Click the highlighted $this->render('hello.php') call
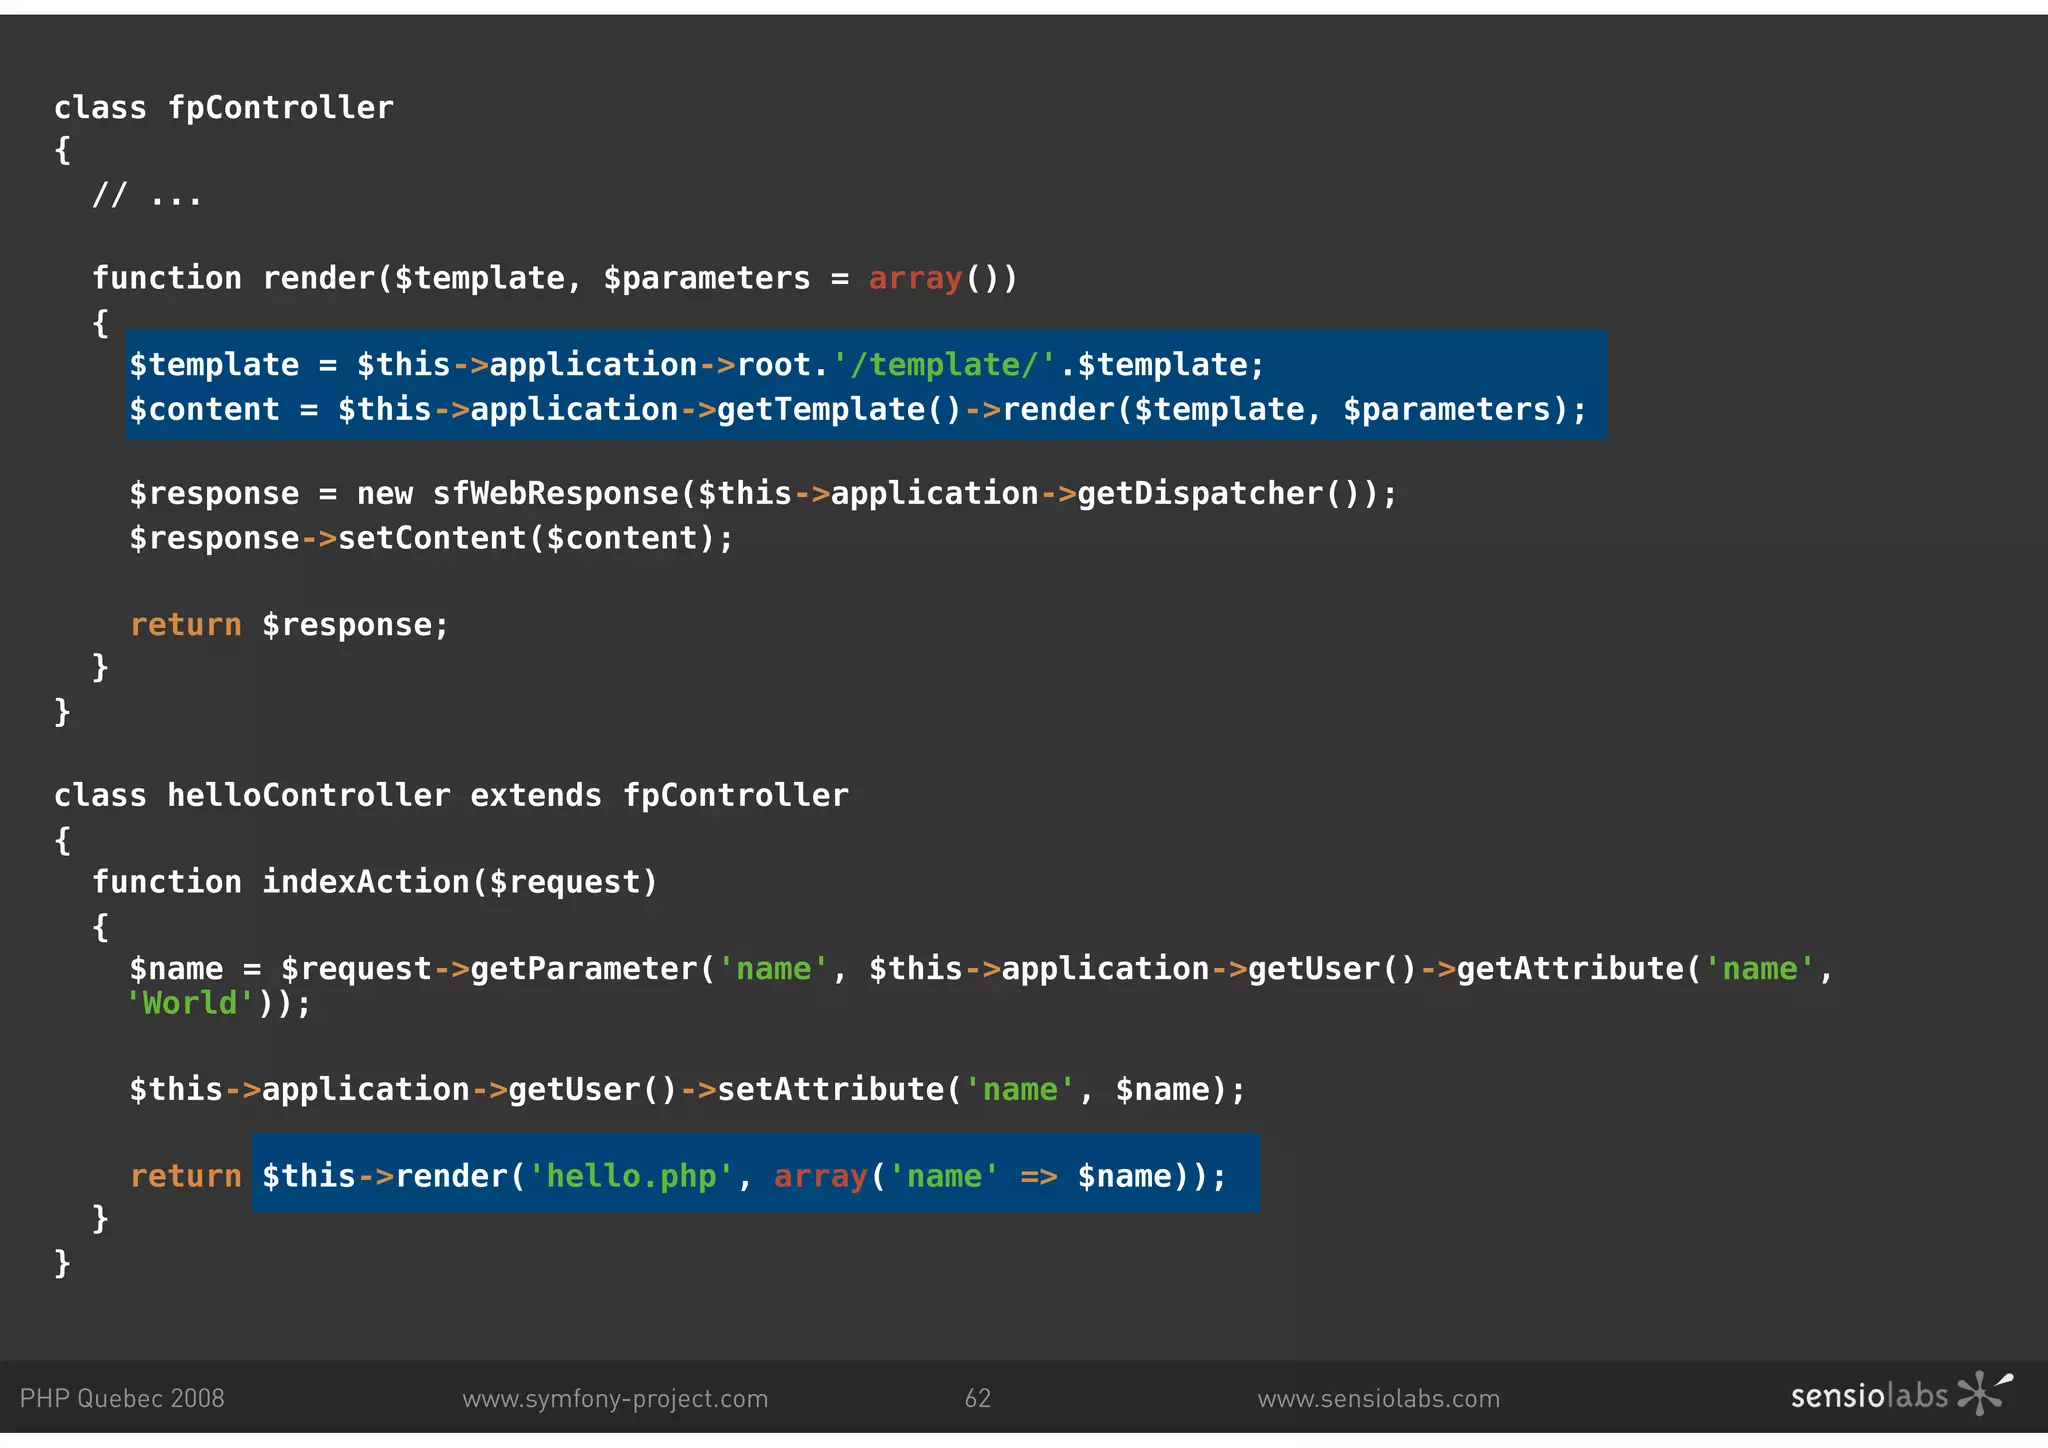This screenshot has height=1448, width=2048. [744, 1175]
